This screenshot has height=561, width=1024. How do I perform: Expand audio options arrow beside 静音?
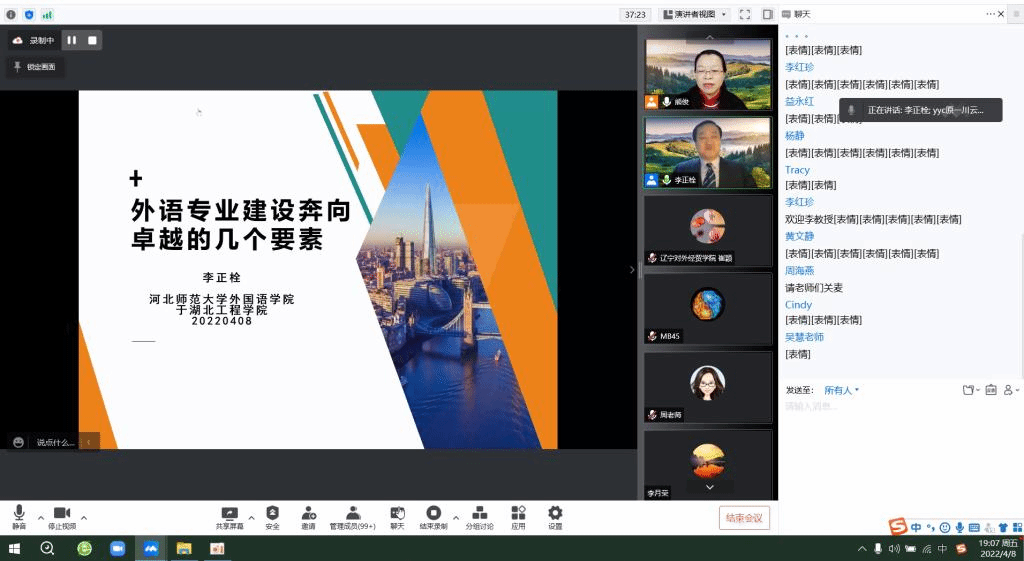[41, 518]
